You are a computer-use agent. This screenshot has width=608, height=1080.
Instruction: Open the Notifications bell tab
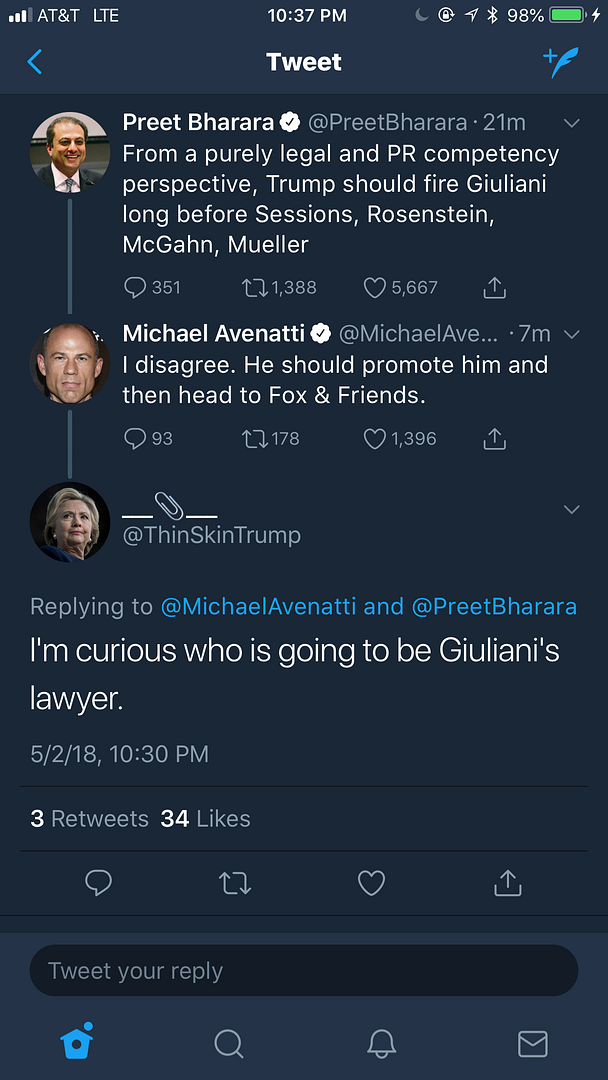(x=381, y=1043)
